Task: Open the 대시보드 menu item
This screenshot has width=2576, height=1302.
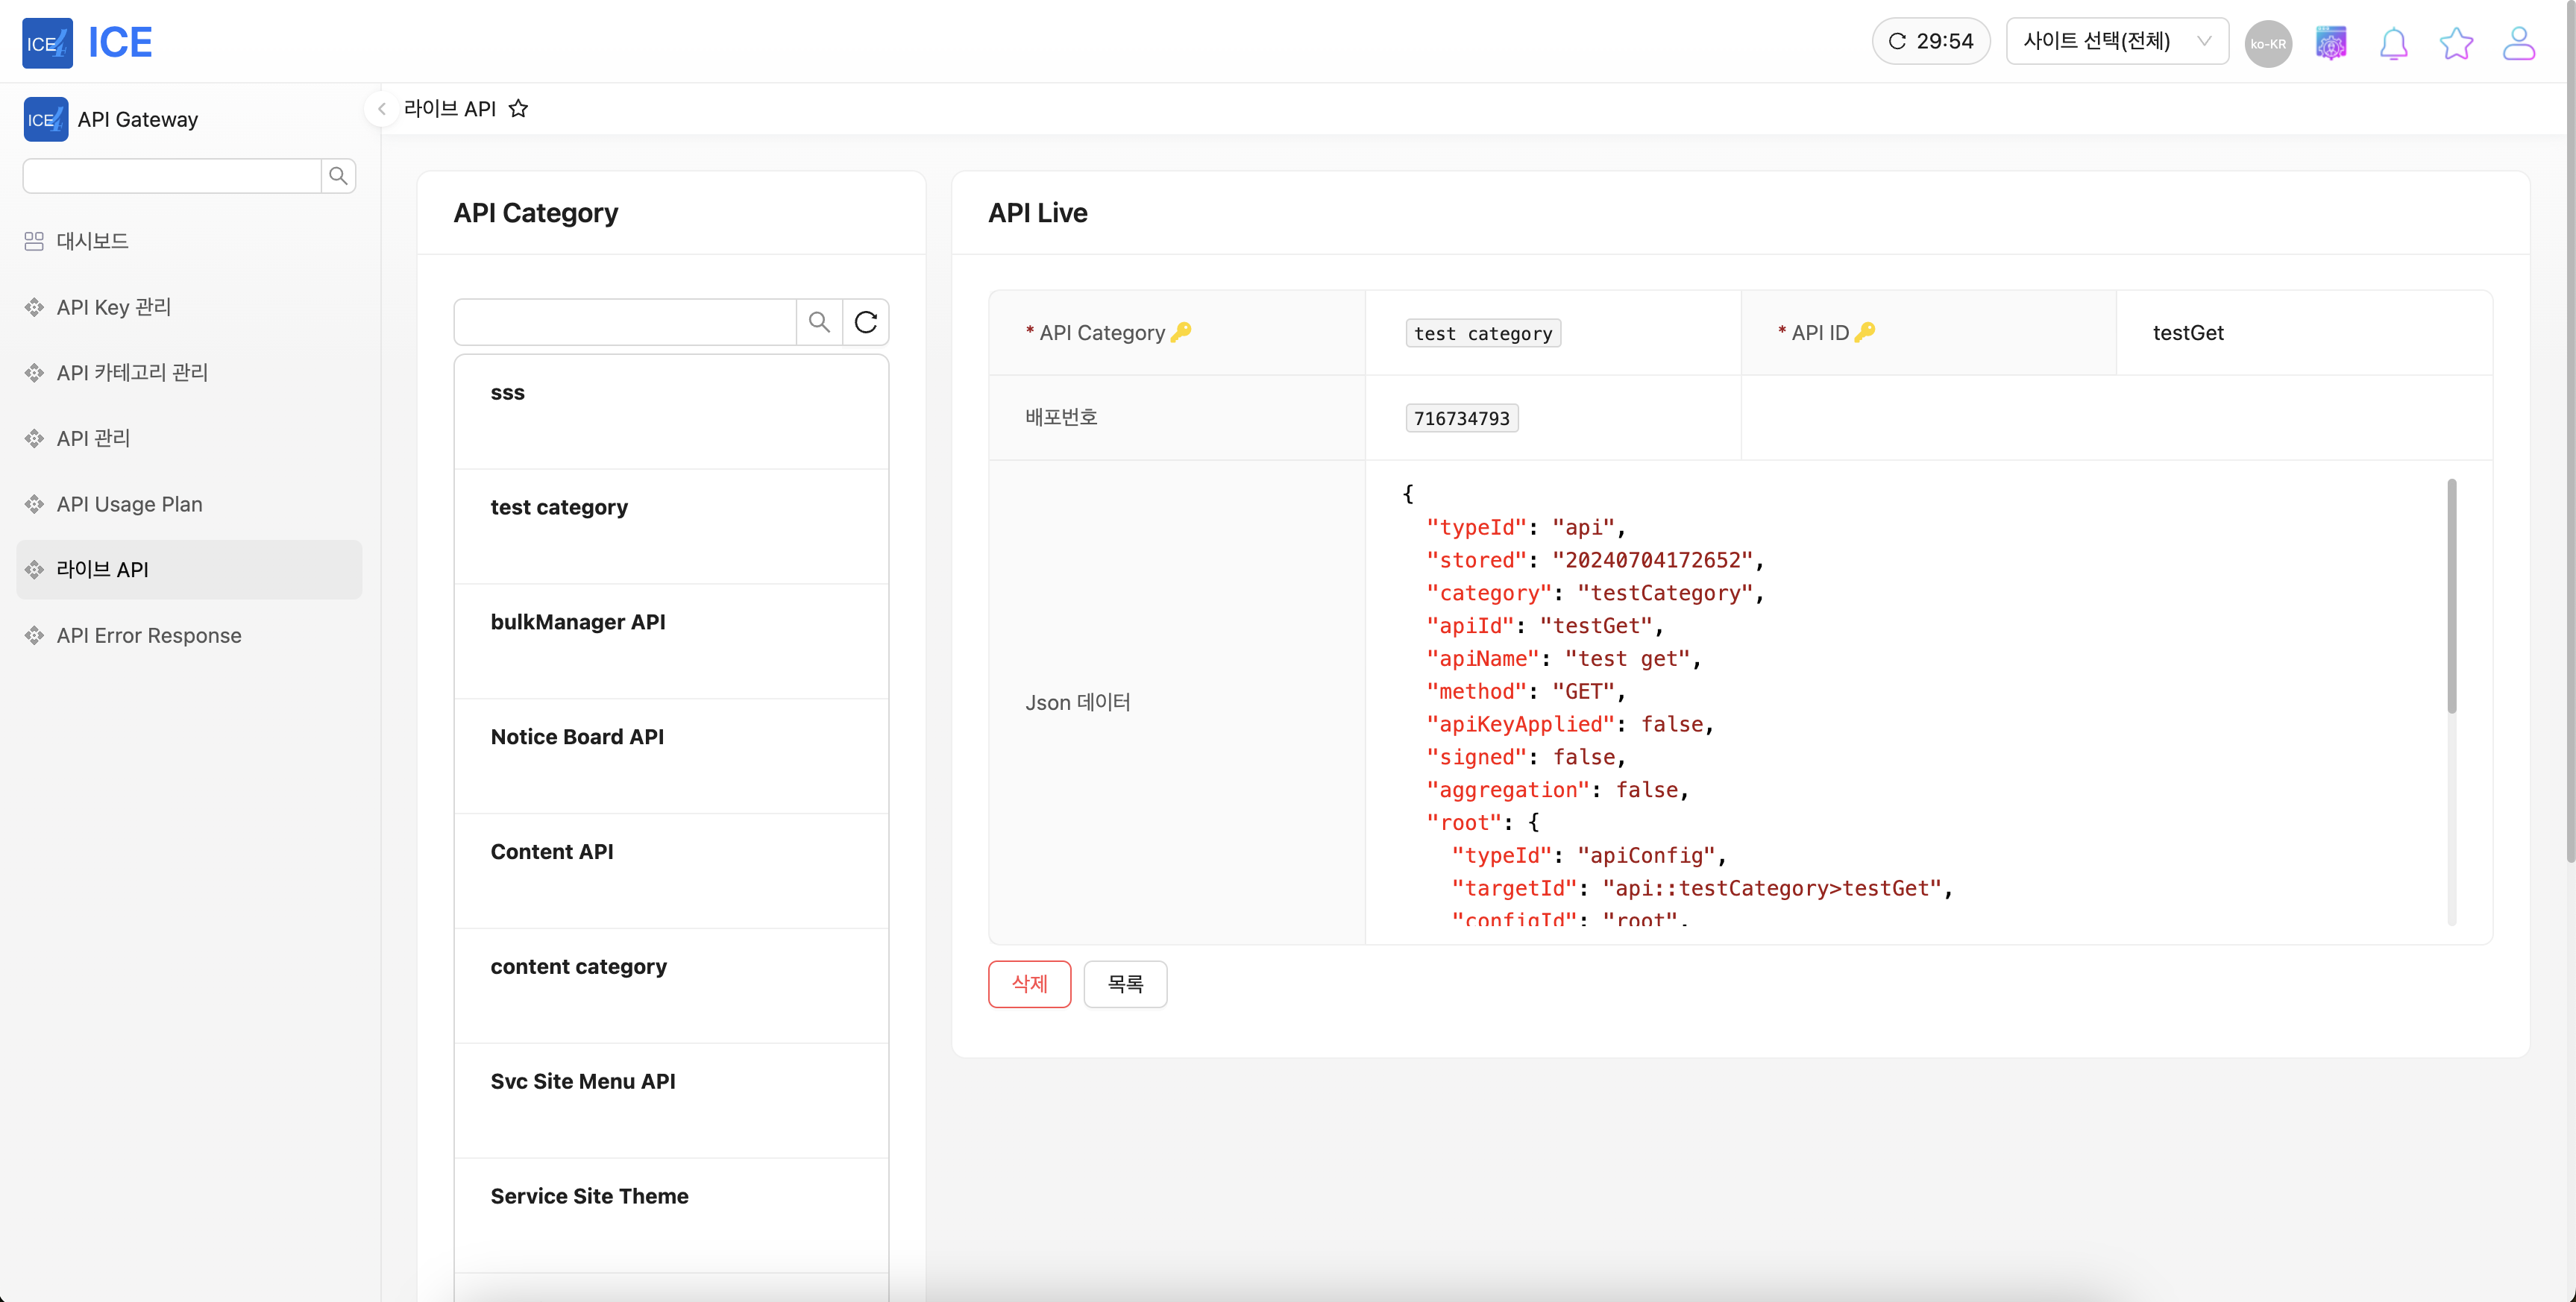Action: (x=189, y=241)
